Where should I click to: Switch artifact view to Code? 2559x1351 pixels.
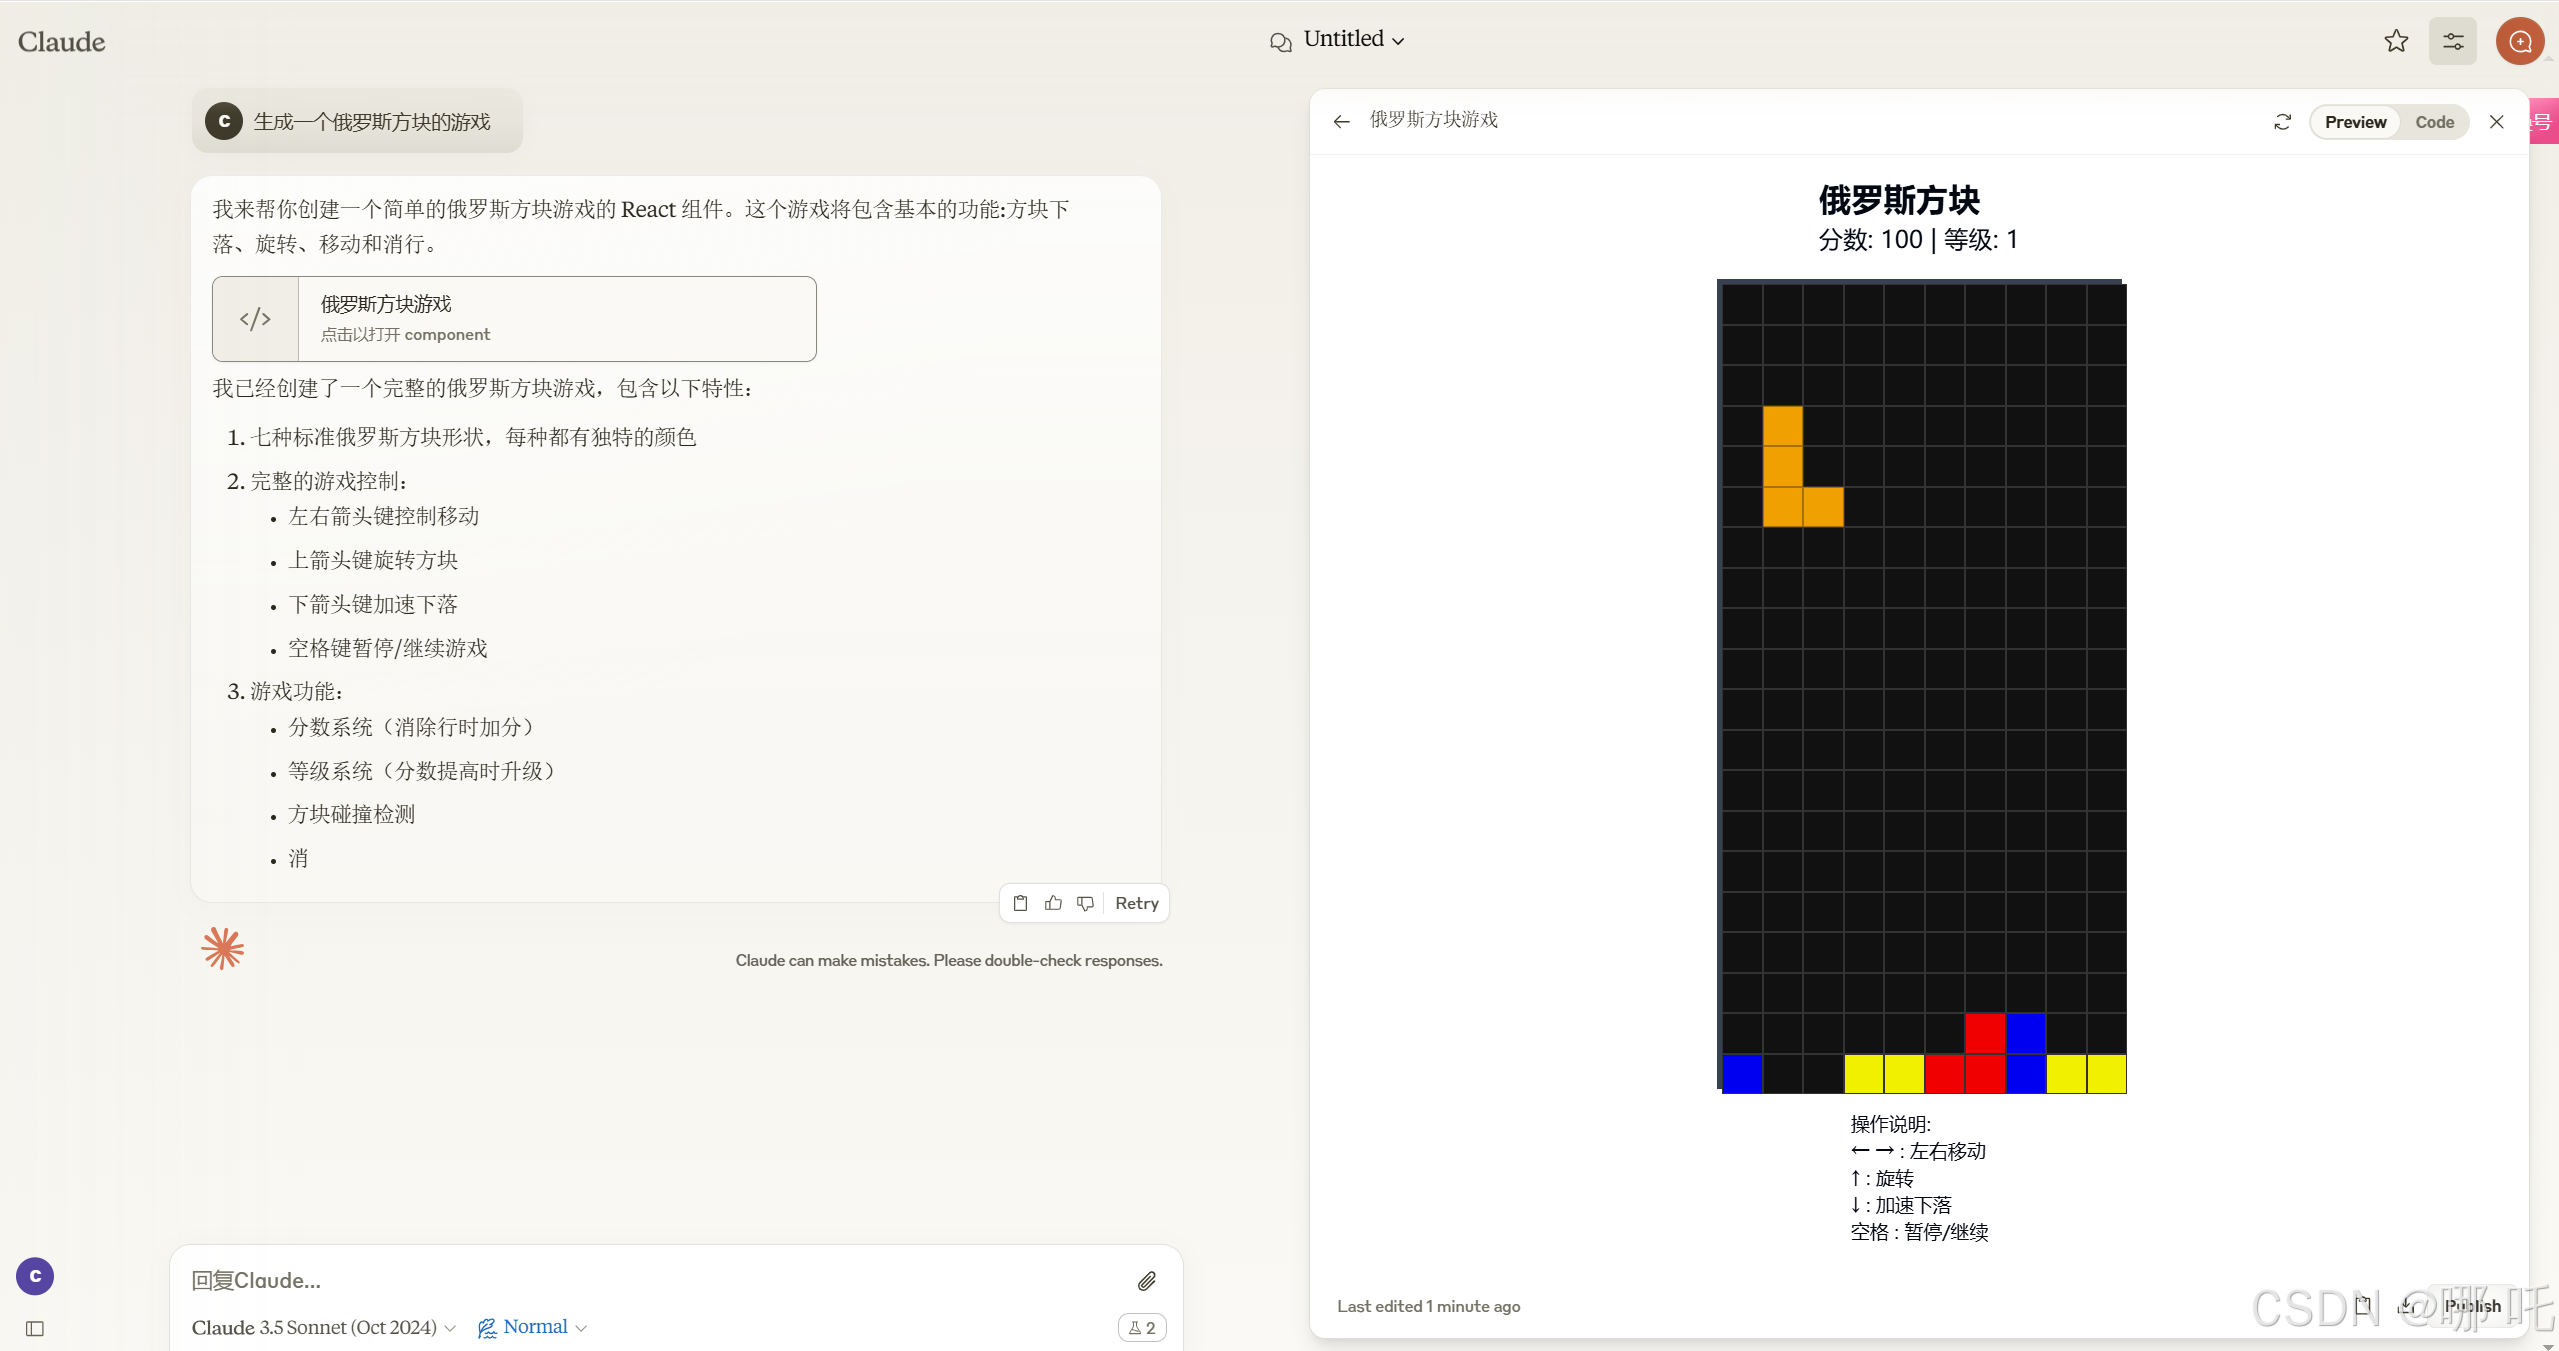coord(2434,122)
